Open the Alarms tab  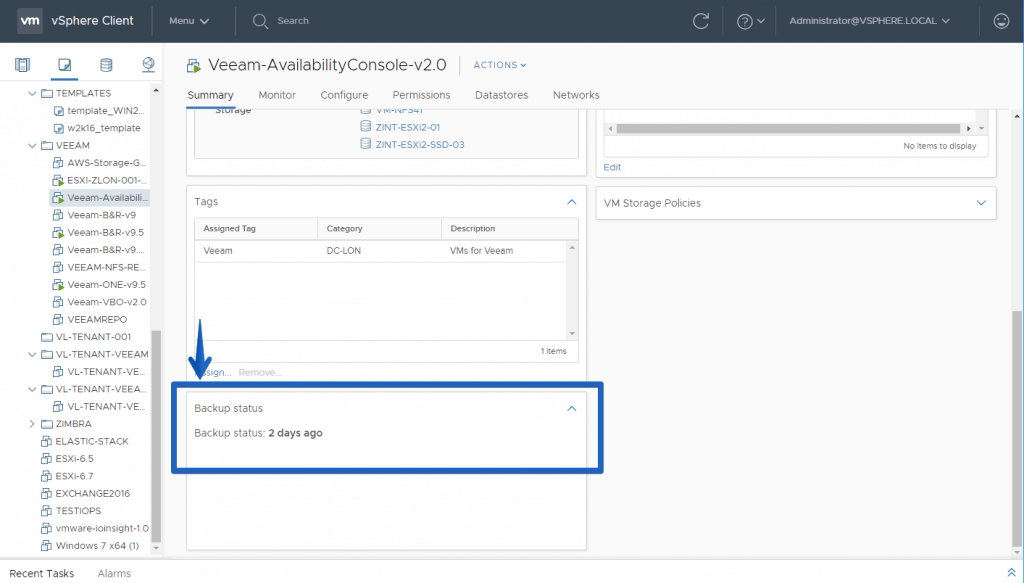(x=114, y=573)
